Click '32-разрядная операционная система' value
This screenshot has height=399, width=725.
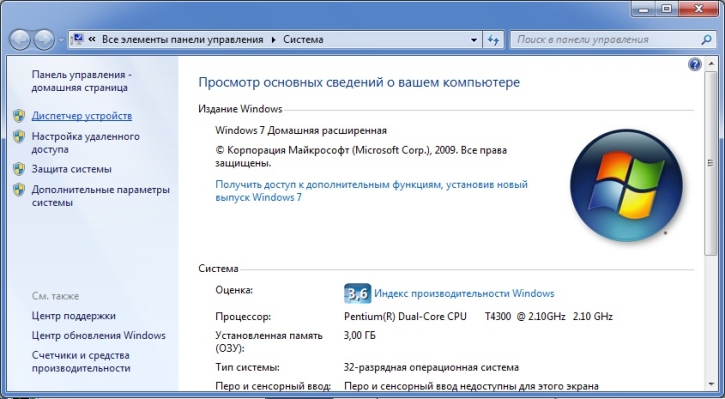[x=431, y=368]
